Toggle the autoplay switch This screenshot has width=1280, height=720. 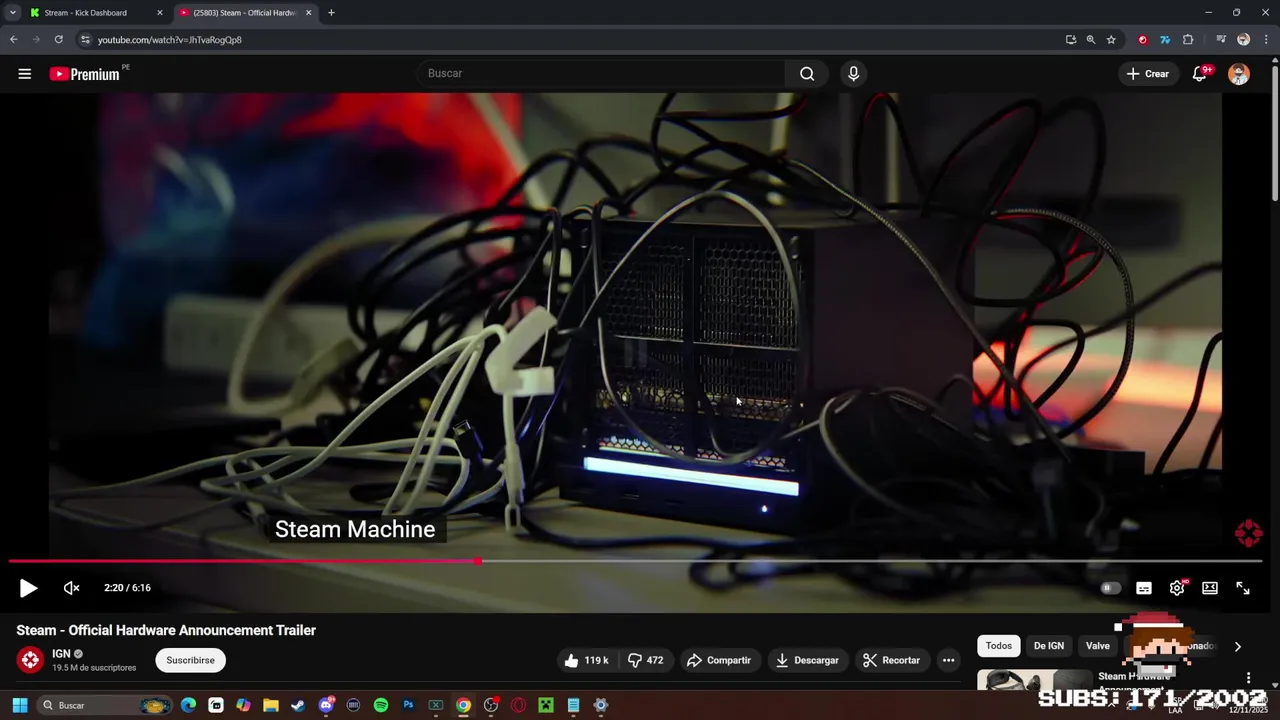click(x=1110, y=588)
